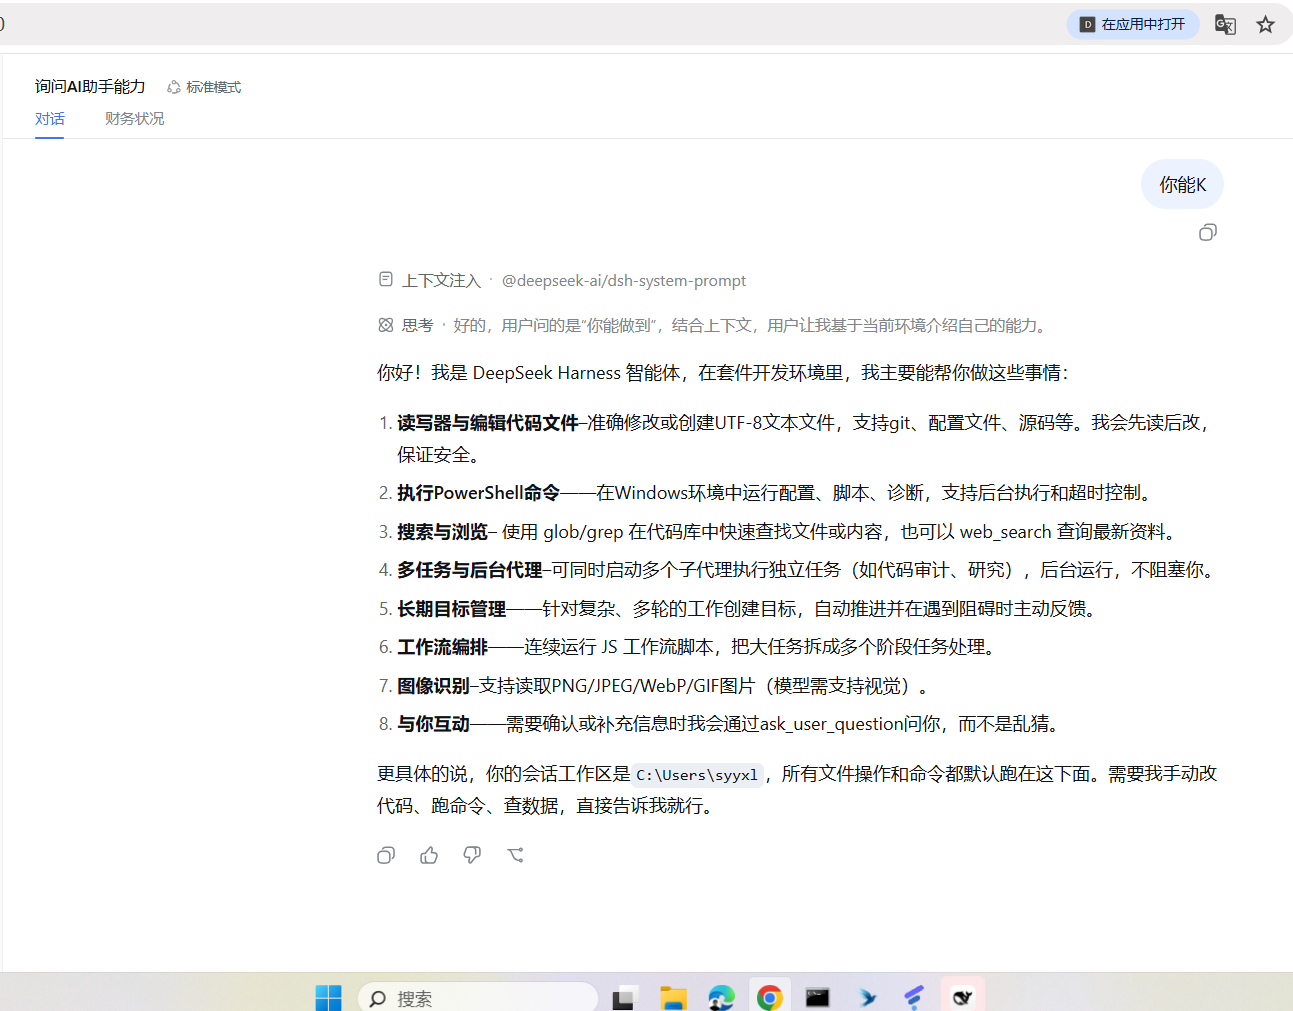1293x1011 pixels.
Task: Click the Windows Start button
Action: (328, 997)
